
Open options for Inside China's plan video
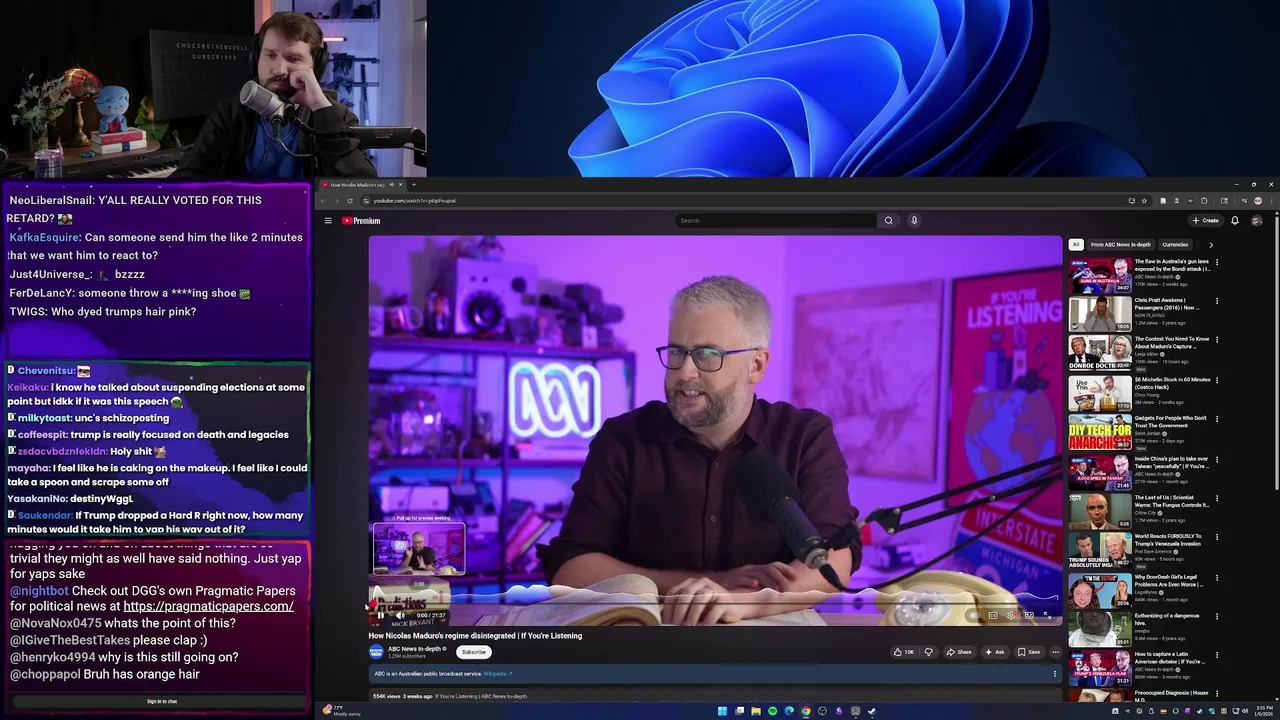coord(1217,459)
